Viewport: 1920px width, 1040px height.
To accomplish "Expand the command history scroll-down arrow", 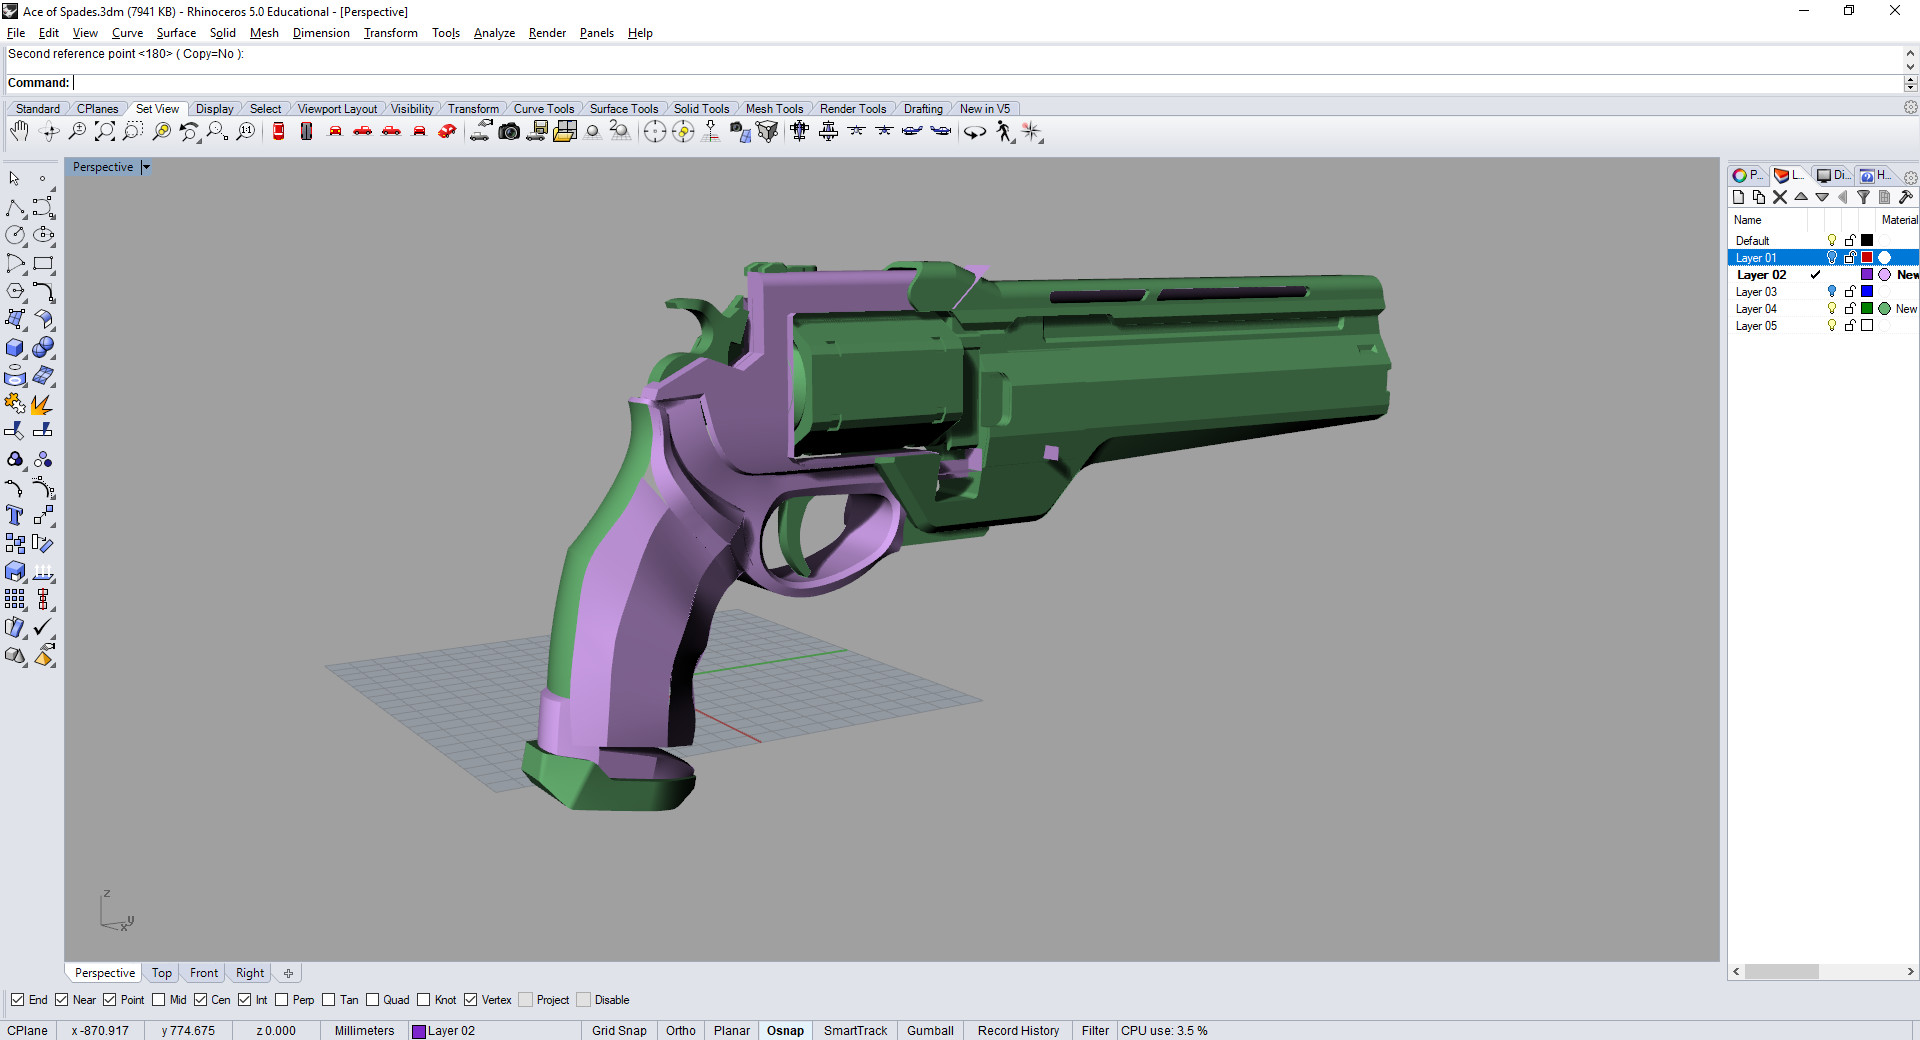I will pos(1911,67).
